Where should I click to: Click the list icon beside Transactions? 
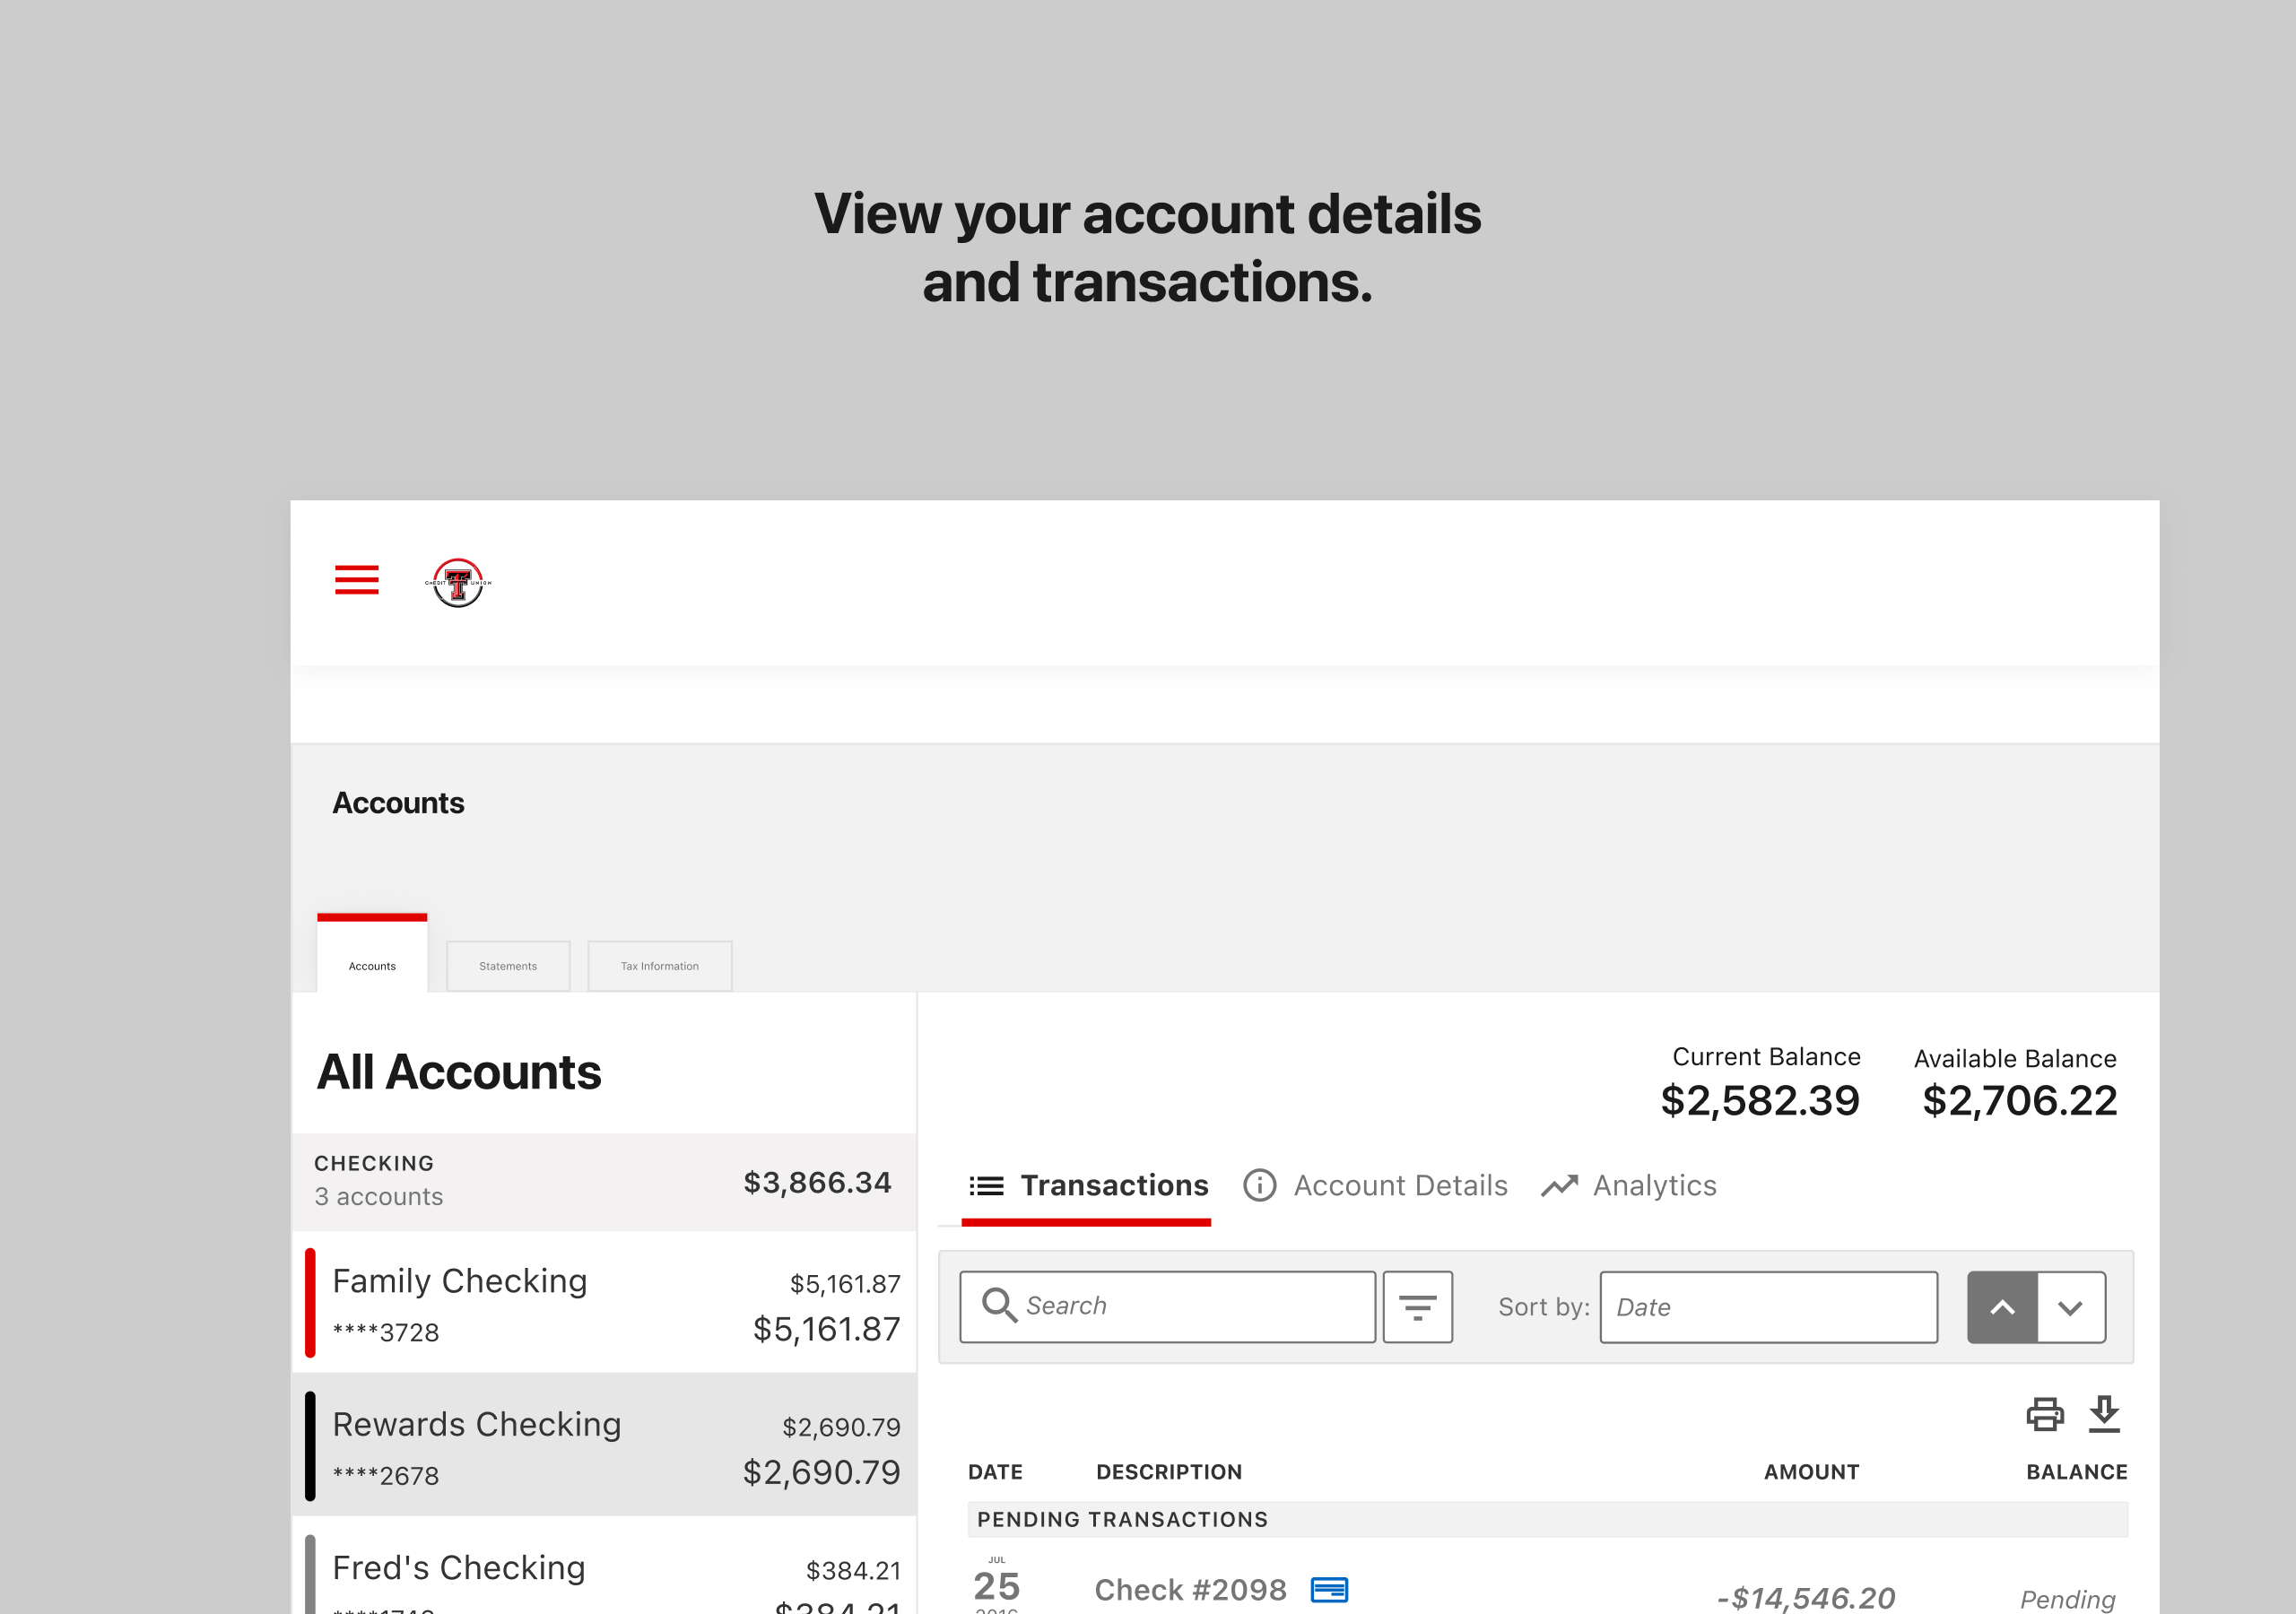pos(986,1186)
